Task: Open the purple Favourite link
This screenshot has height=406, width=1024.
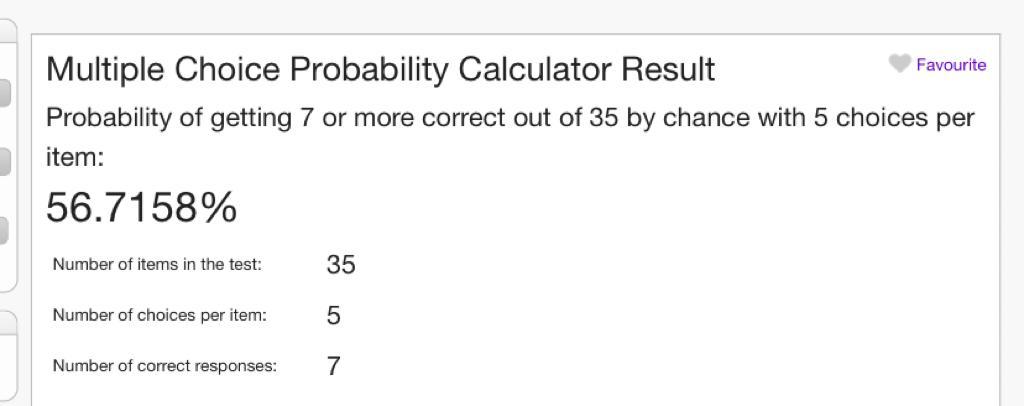Action: (951, 65)
